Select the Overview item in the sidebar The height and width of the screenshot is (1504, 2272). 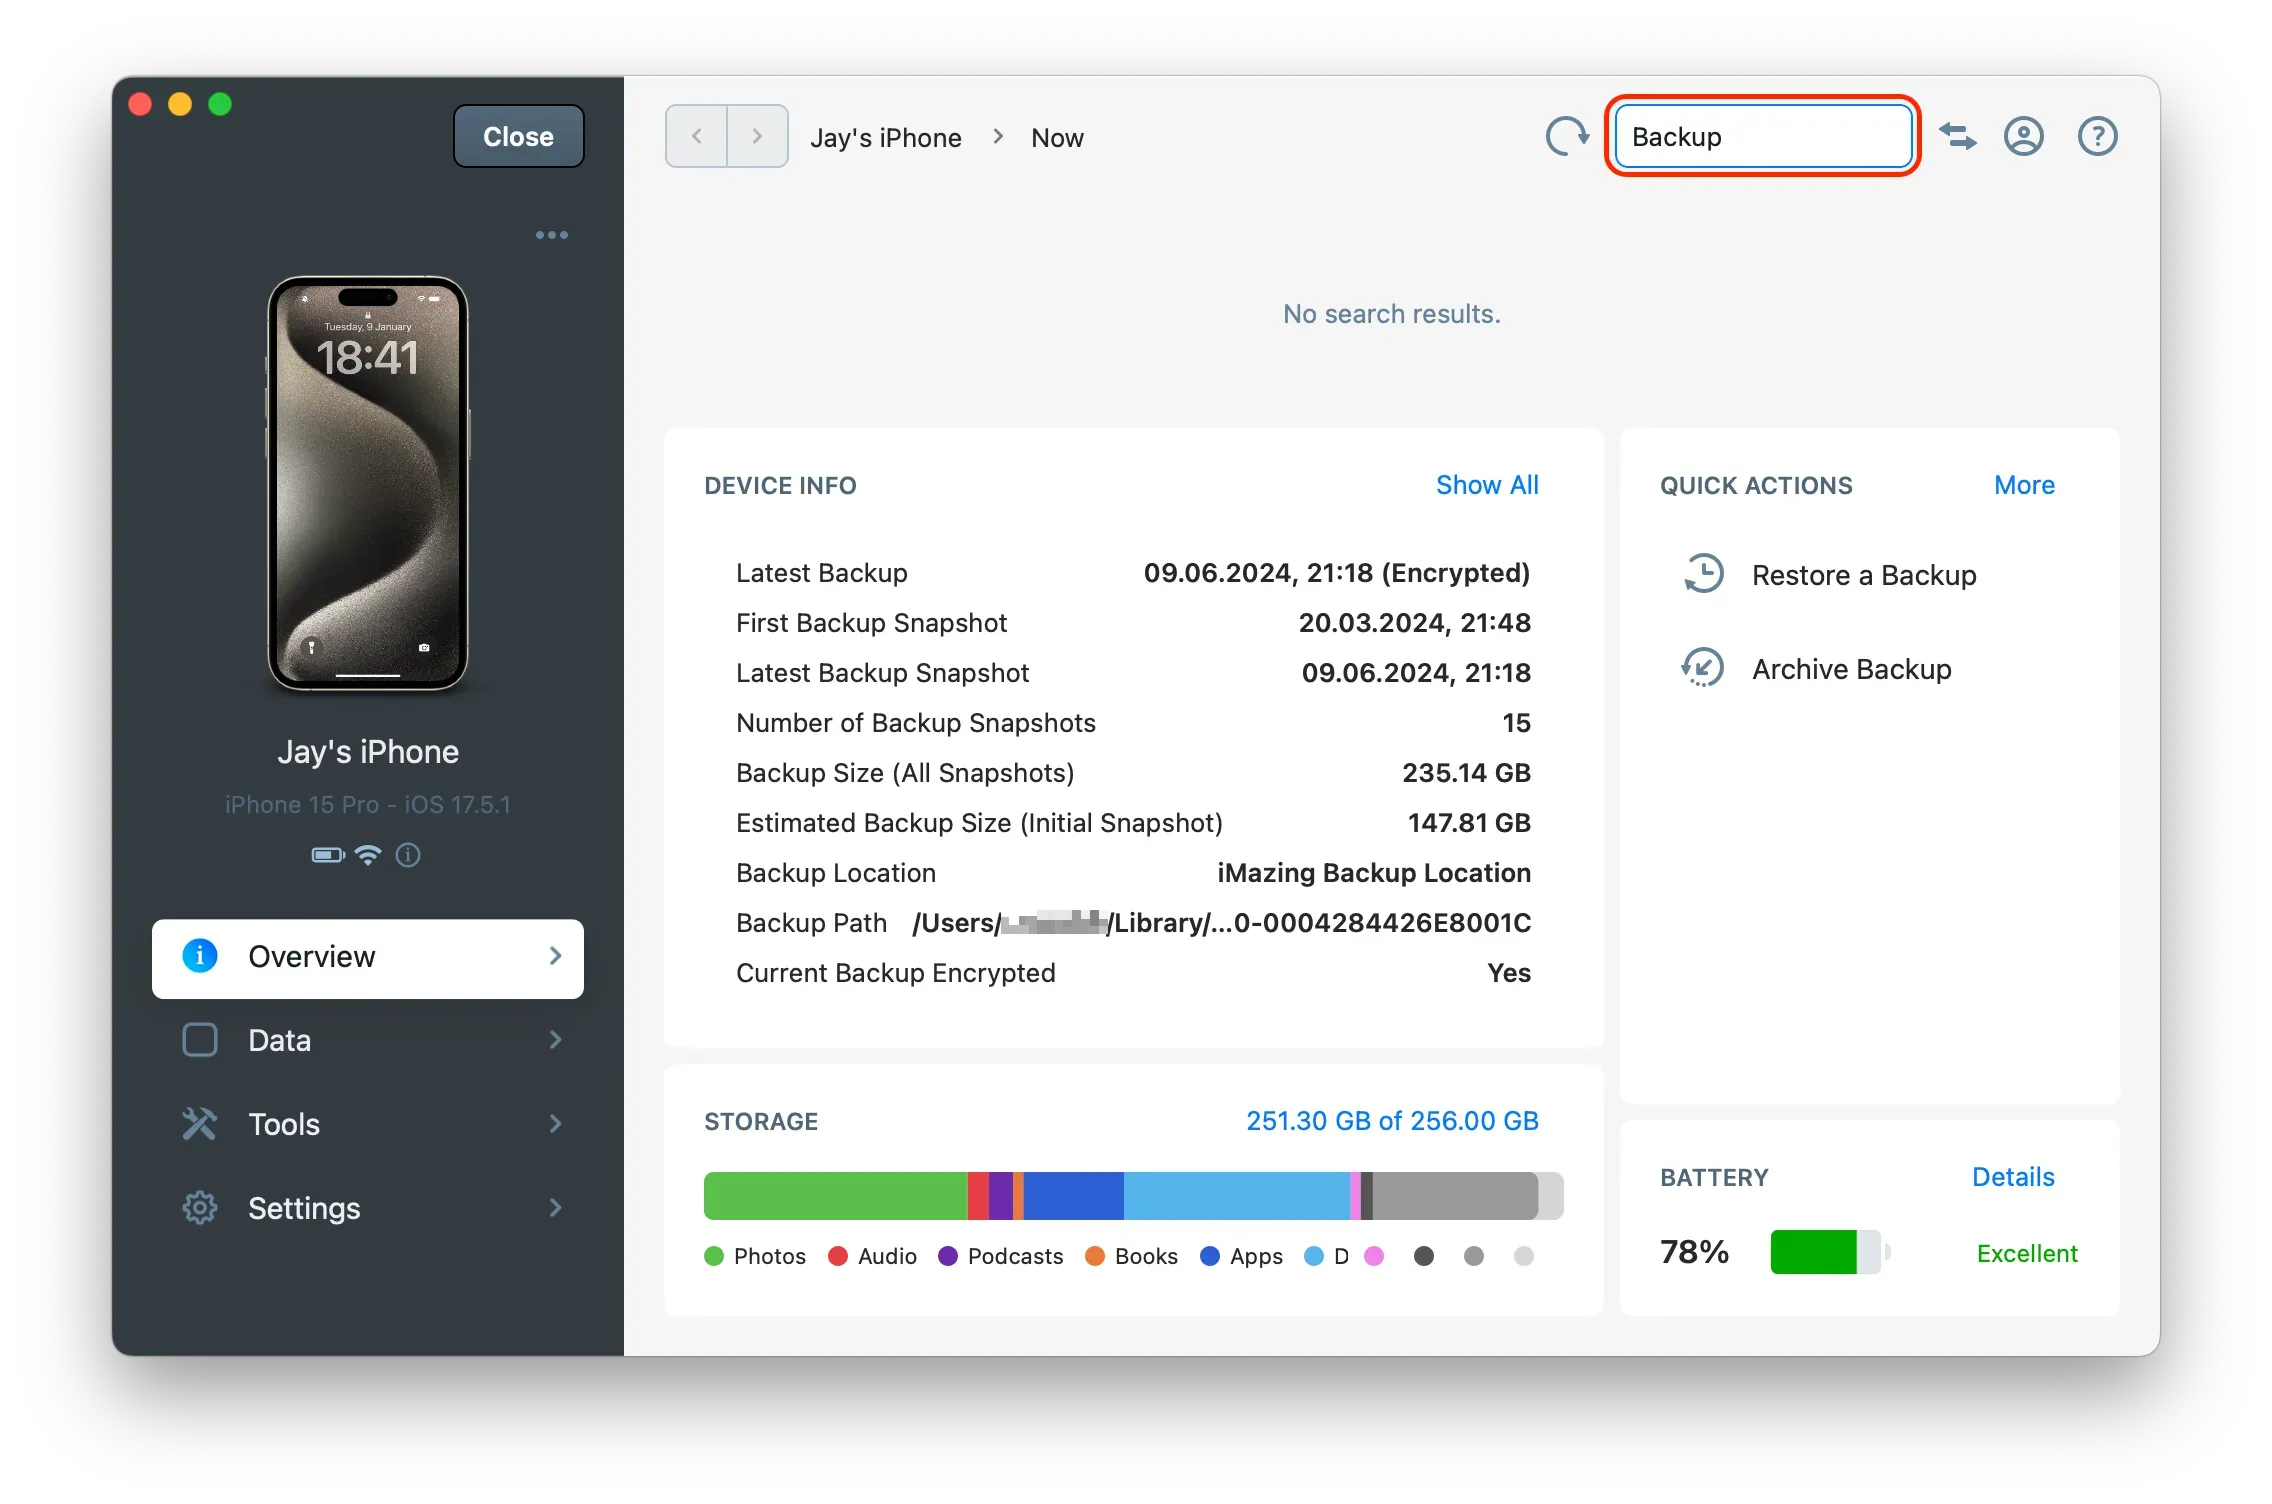(311, 957)
